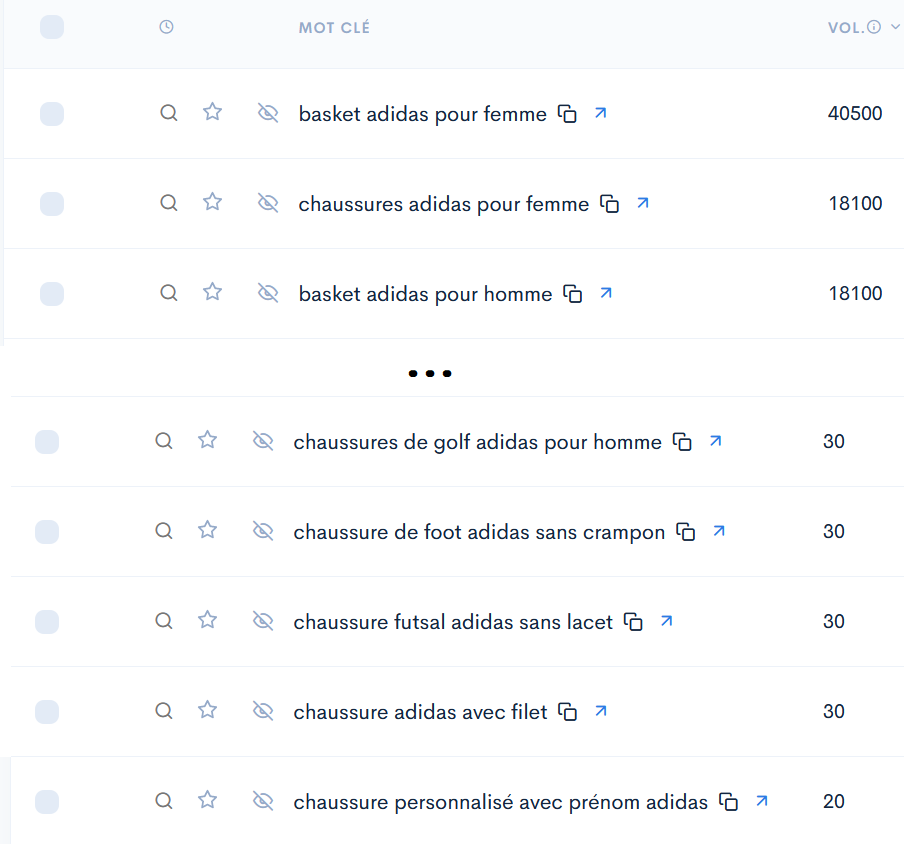Image resolution: width=904 pixels, height=844 pixels.
Task: Search keyword "basket adidas pour femme"
Action: (168, 113)
